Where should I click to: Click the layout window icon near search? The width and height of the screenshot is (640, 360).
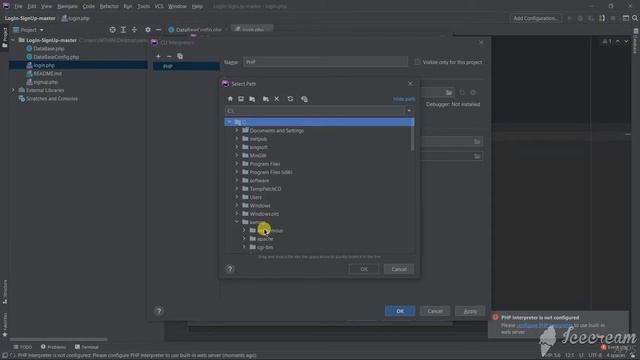626,18
